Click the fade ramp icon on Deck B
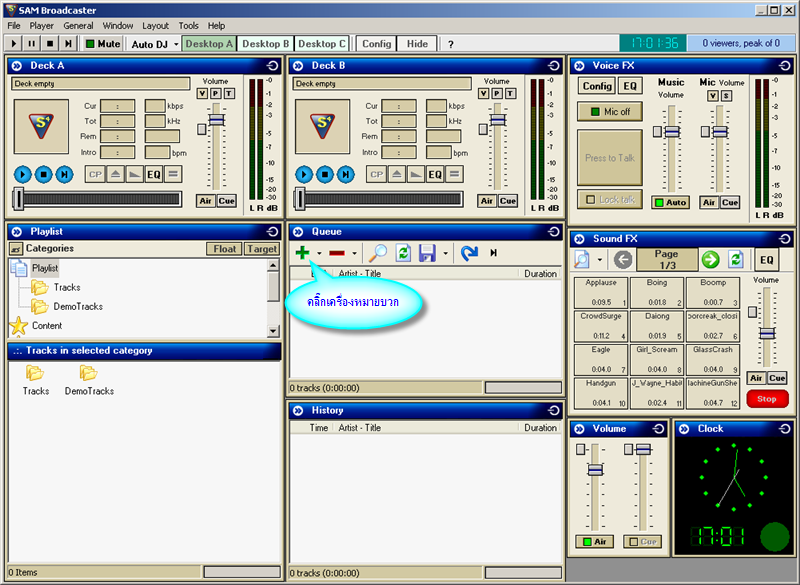800x585 pixels. 416,174
